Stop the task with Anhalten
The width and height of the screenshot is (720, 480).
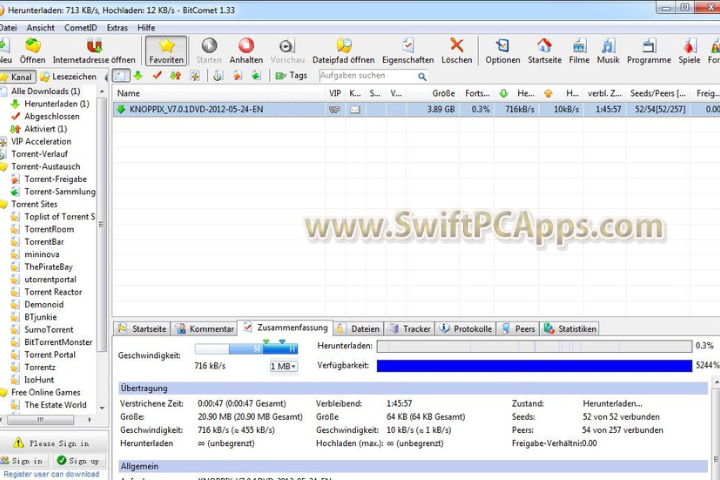point(246,51)
